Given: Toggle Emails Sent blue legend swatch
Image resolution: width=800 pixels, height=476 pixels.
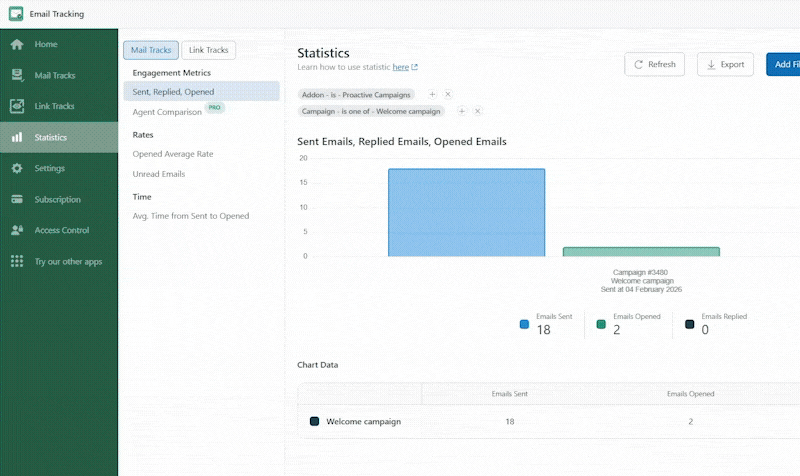Looking at the screenshot, I should tap(524, 324).
